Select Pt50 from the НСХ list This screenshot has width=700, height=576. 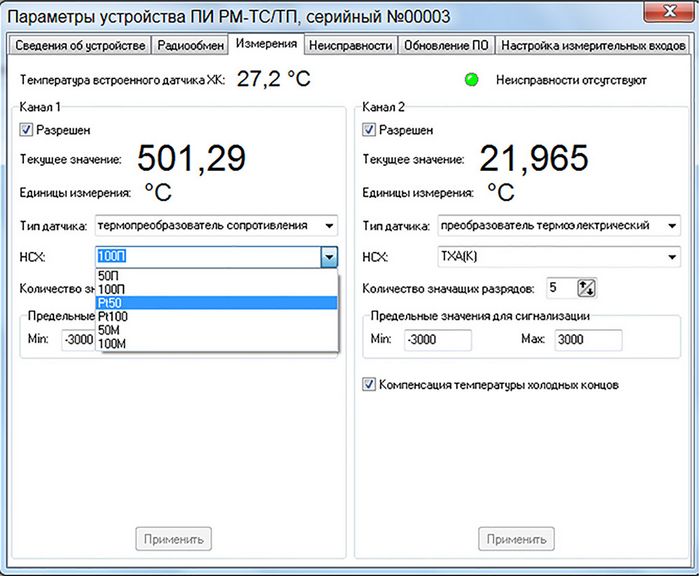110,302
